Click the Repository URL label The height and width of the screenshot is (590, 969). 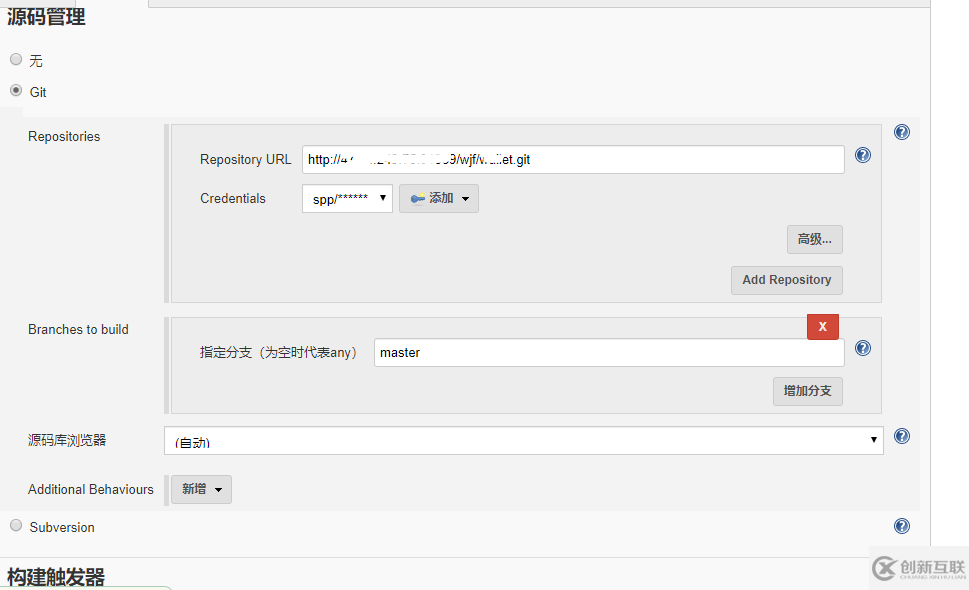point(245,159)
